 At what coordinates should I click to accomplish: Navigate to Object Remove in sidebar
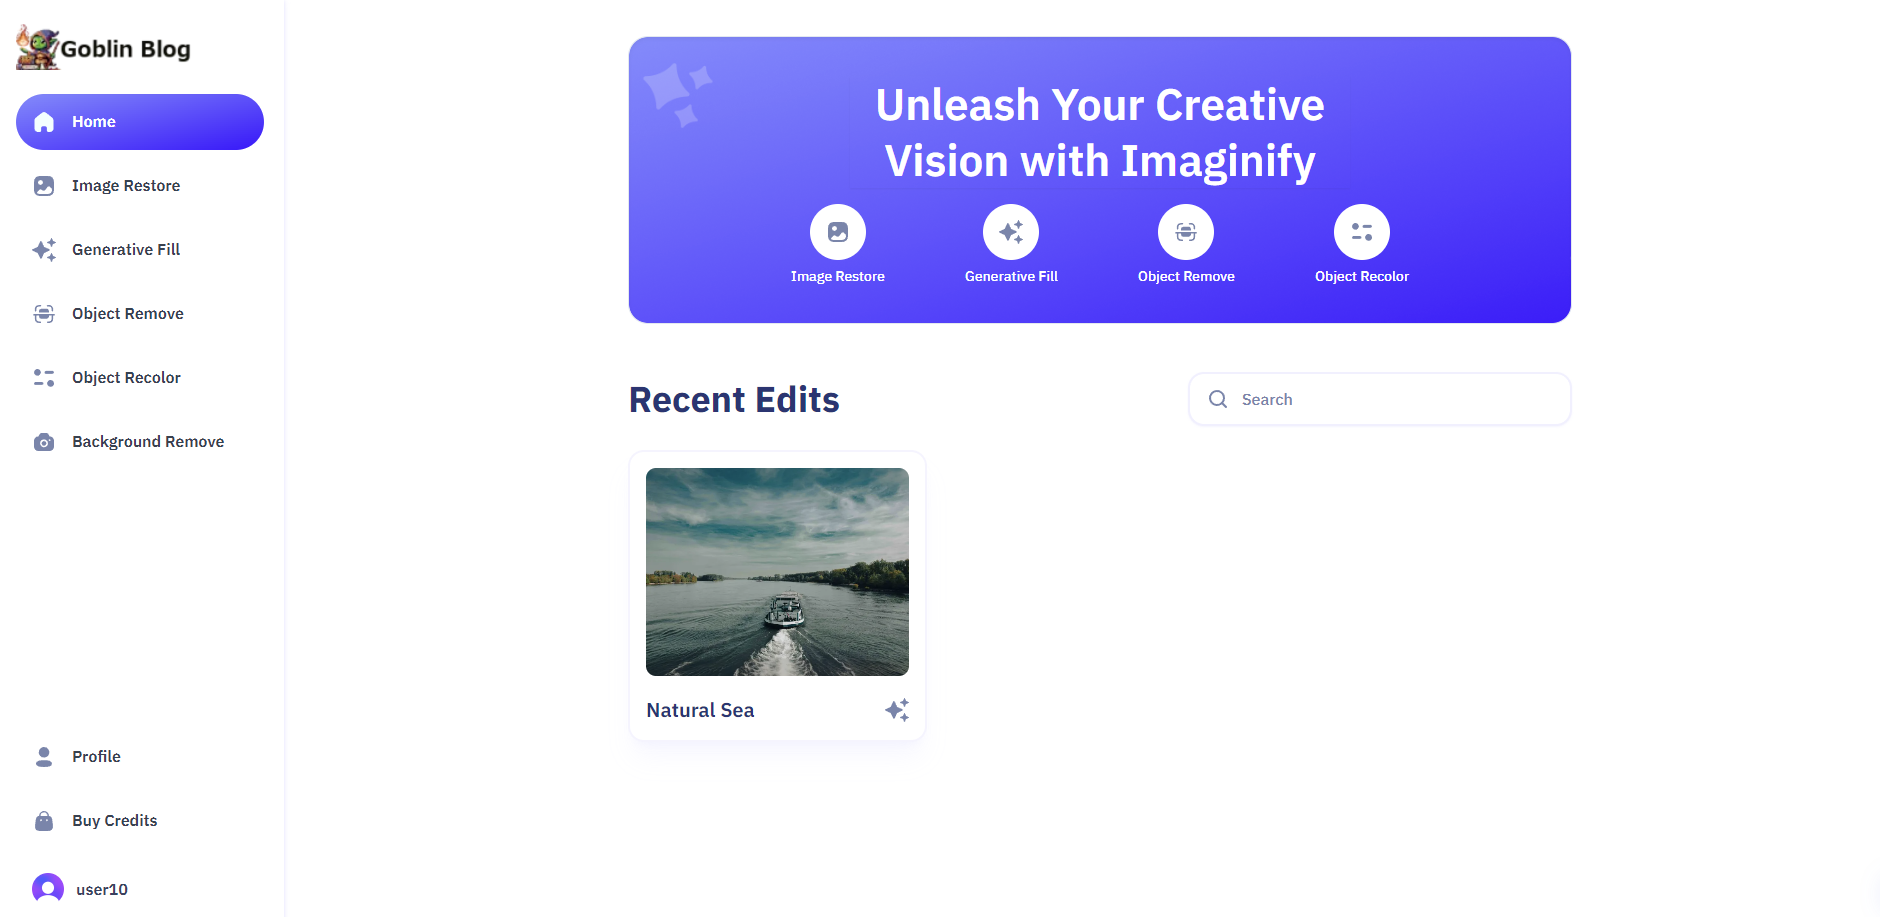tap(128, 314)
